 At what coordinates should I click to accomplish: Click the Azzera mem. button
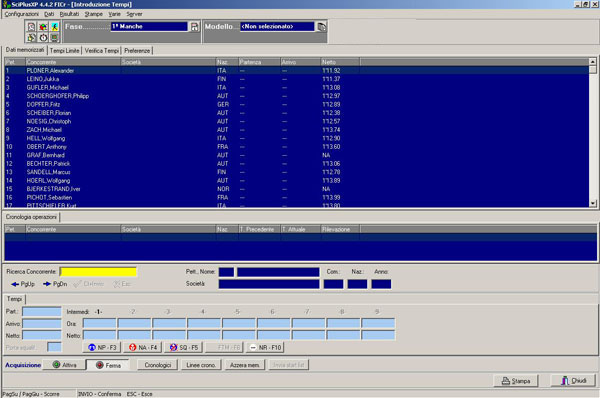(x=245, y=365)
